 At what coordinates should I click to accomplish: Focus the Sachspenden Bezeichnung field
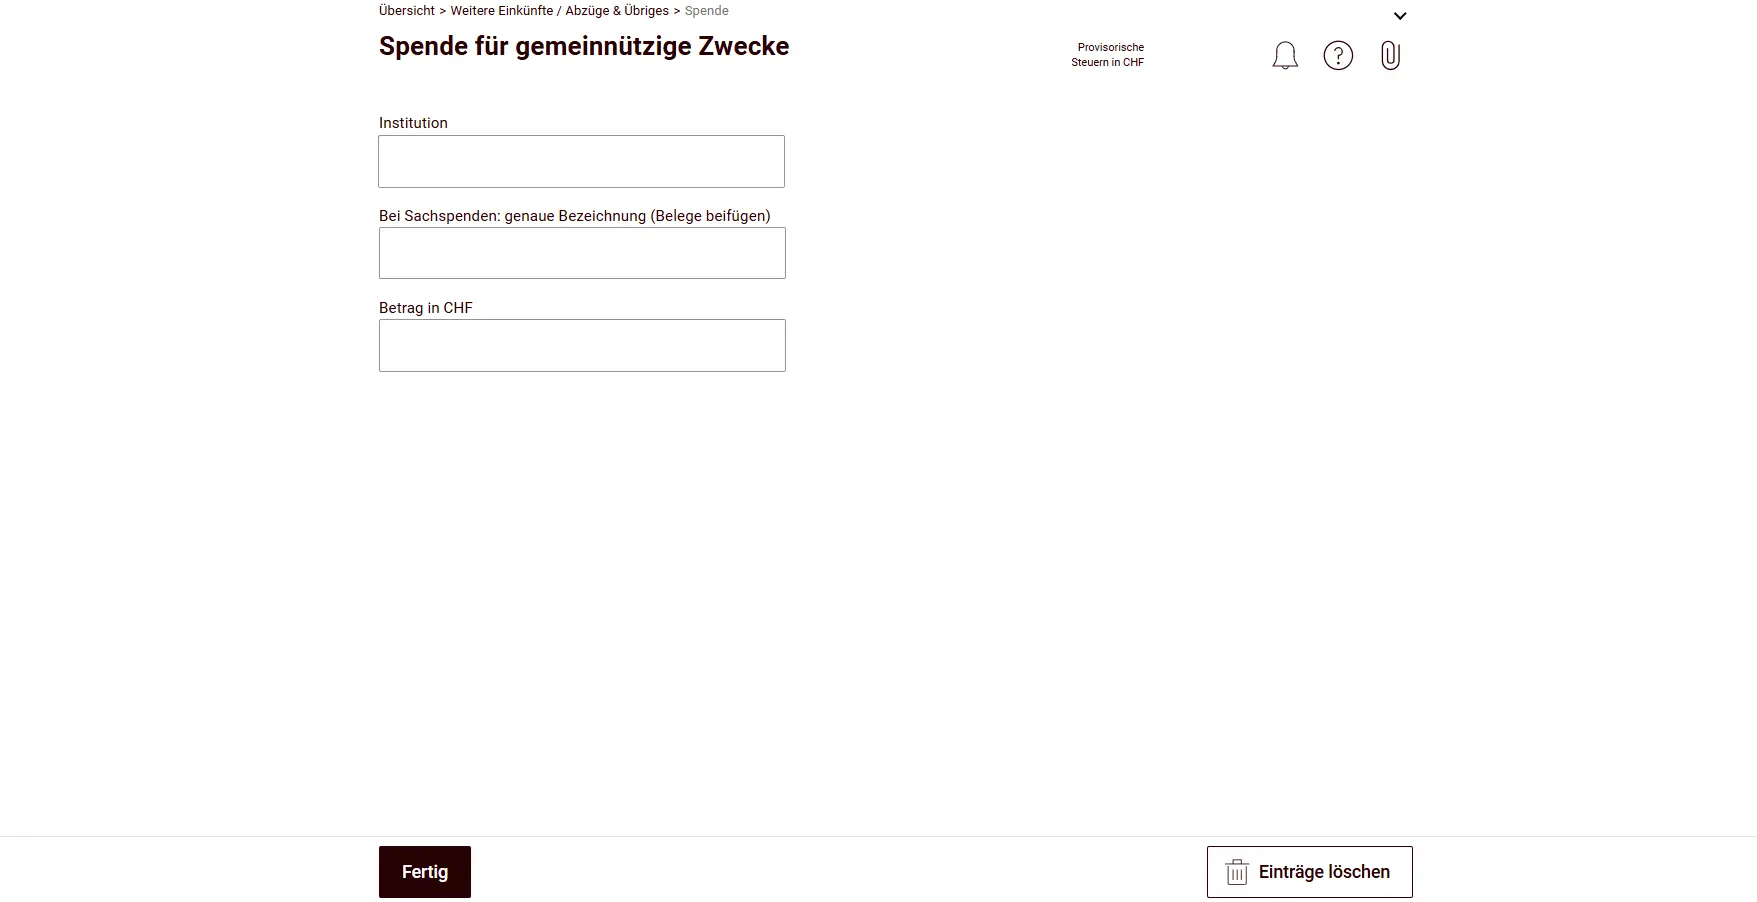pos(581,253)
